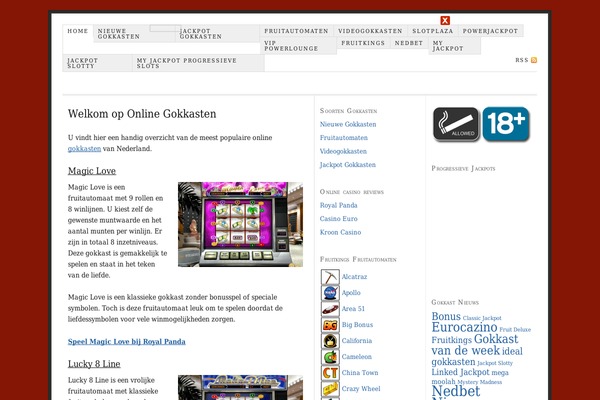Viewport: 600px width, 400px height.
Task: Click the RSS text link
Action: pyautogui.click(x=522, y=60)
